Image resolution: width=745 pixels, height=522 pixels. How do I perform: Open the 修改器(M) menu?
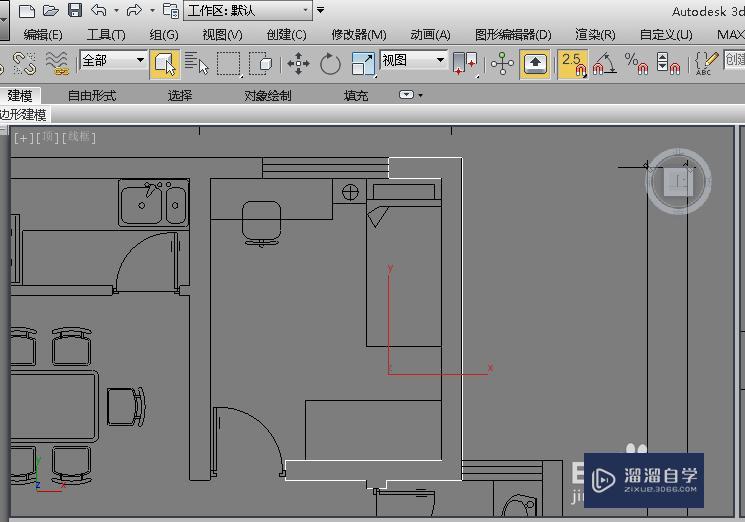coord(359,35)
